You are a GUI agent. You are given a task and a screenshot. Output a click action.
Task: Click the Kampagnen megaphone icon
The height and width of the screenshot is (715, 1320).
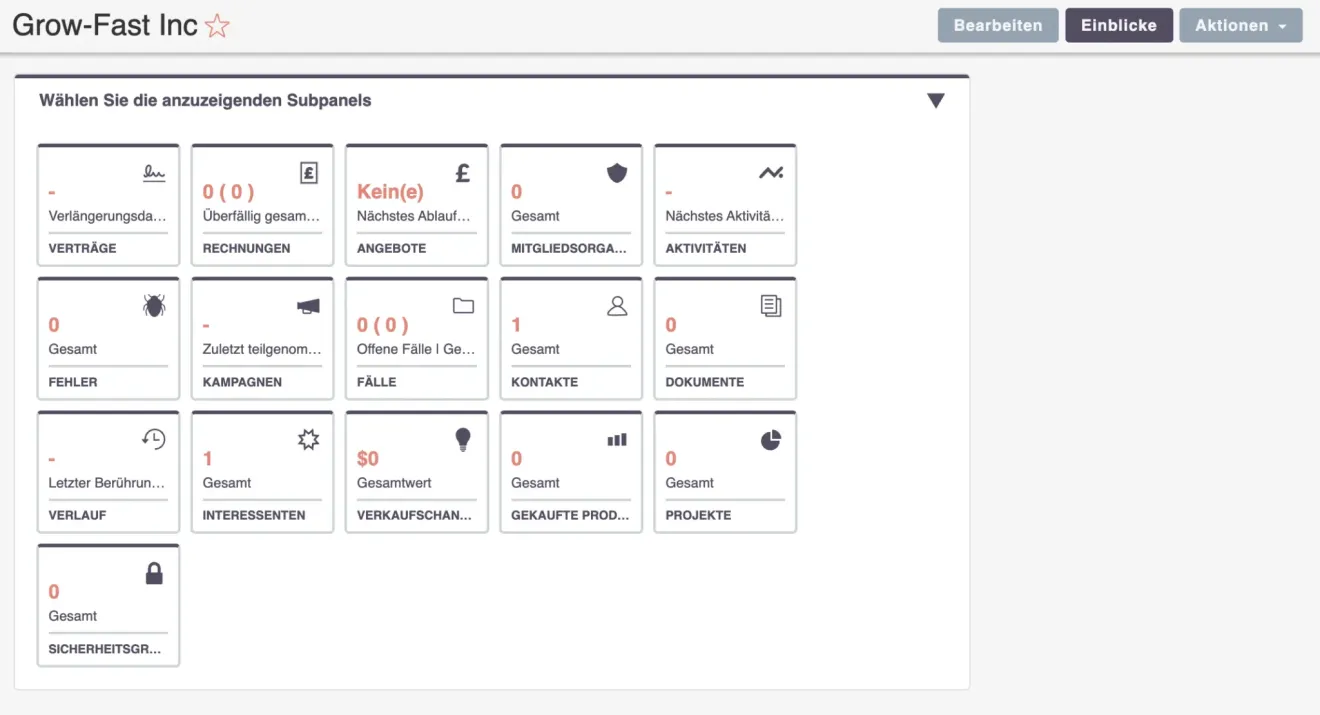coord(308,305)
